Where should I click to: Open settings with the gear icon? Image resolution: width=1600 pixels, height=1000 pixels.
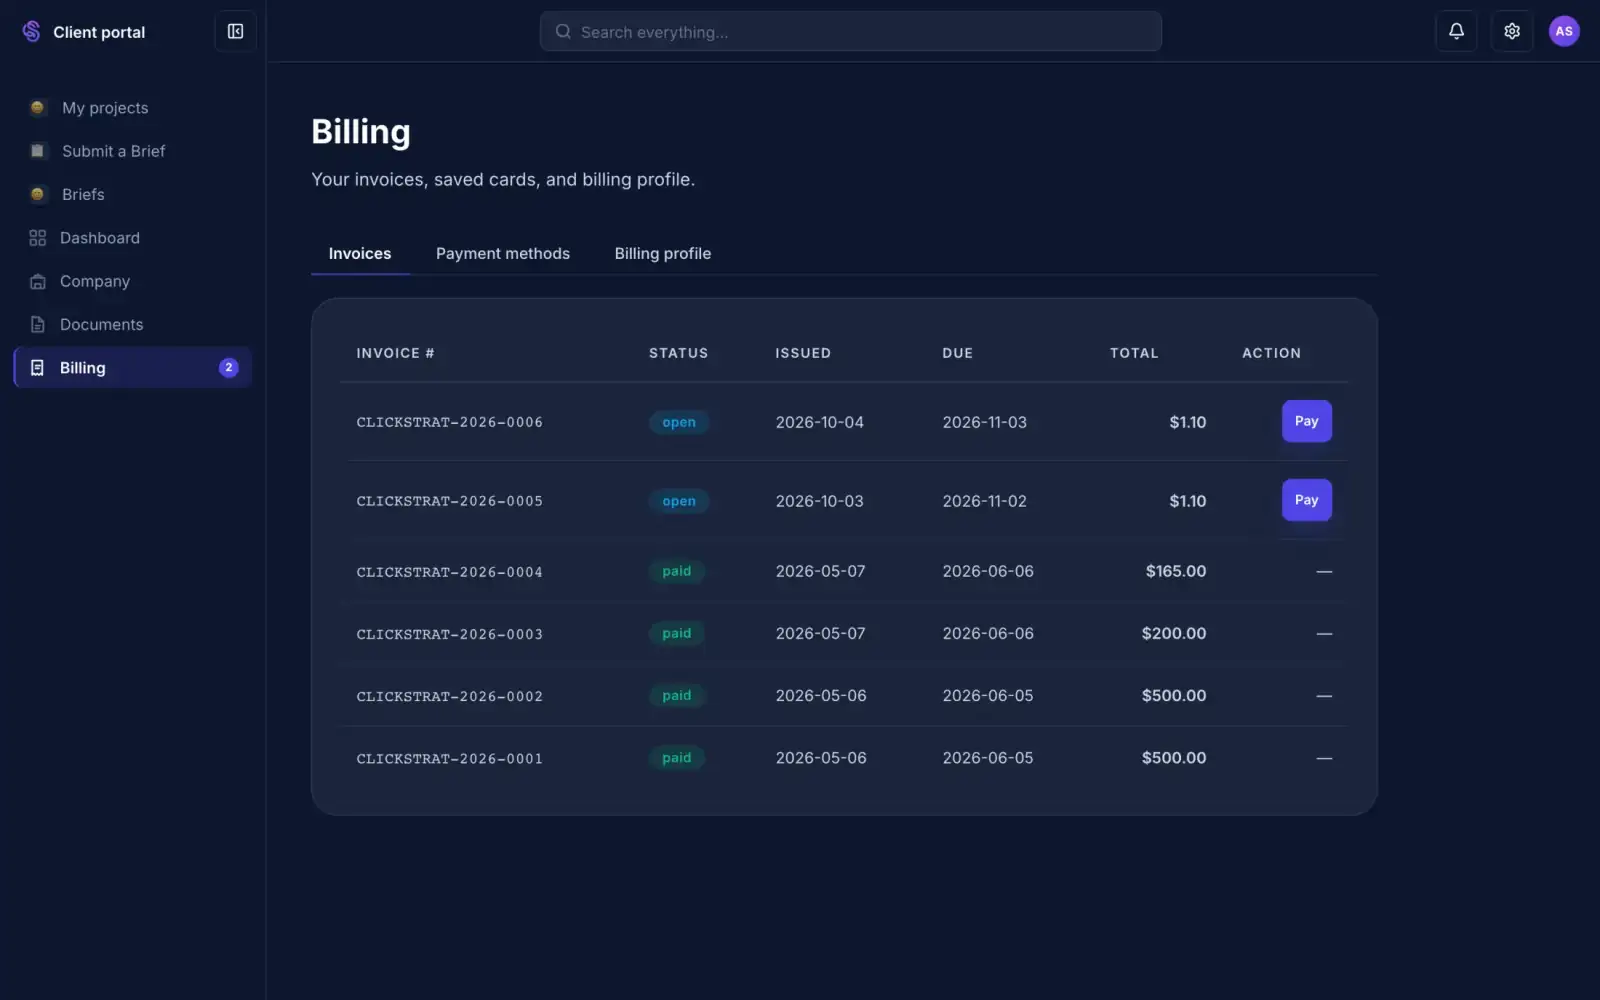tap(1512, 32)
